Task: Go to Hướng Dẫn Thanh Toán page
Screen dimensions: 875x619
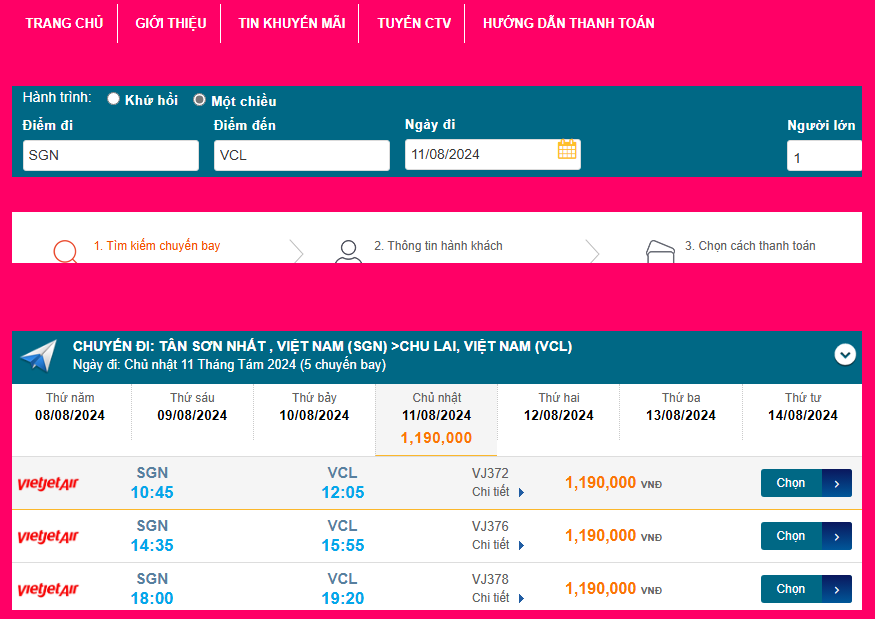Action: tap(568, 23)
